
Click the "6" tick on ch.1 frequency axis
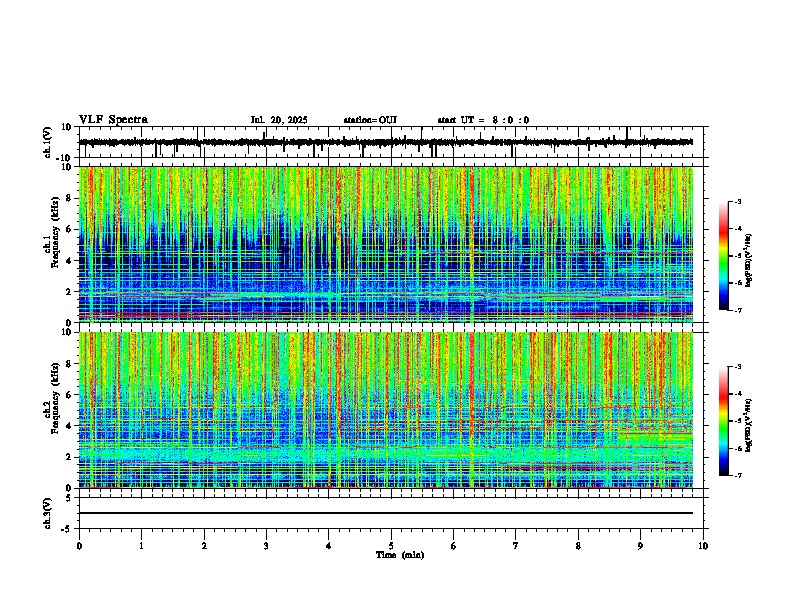[x=69, y=229]
